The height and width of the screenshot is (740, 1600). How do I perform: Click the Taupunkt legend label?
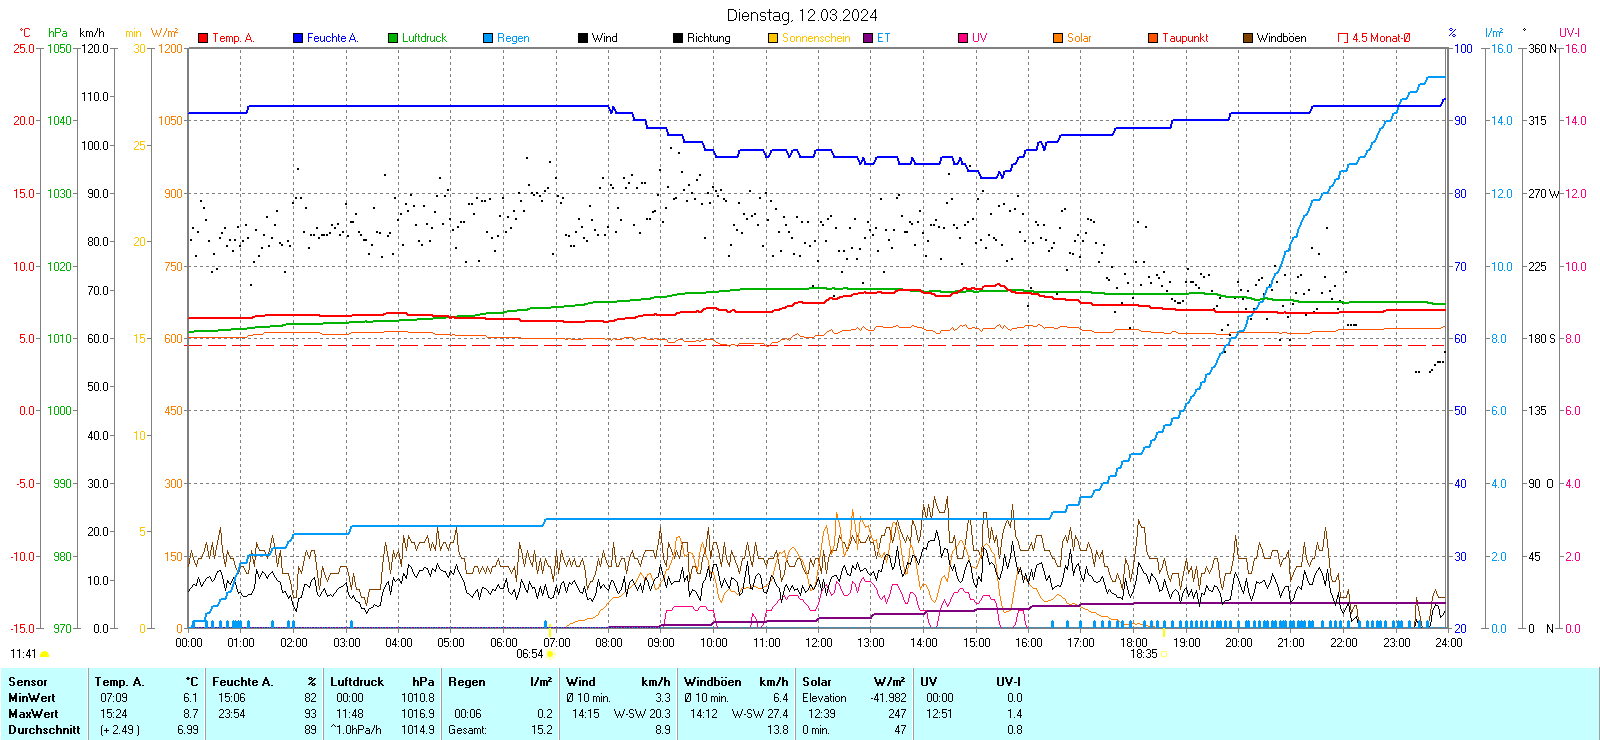(1185, 38)
